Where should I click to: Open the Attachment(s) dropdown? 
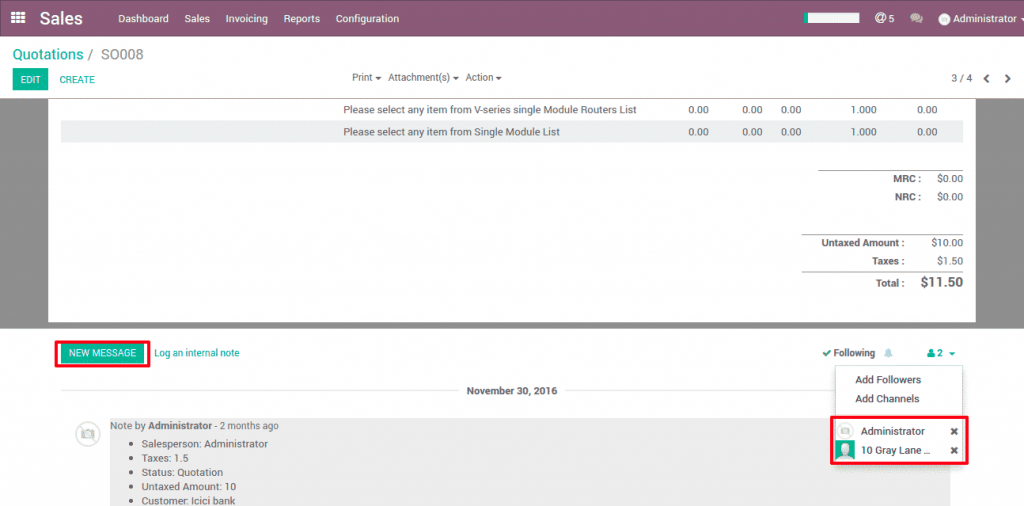click(423, 78)
